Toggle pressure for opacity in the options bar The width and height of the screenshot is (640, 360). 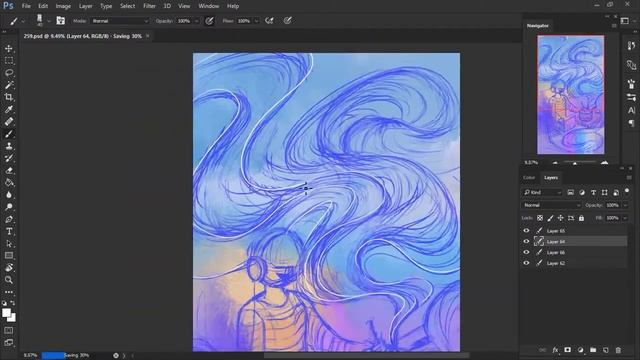pyautogui.click(x=209, y=21)
